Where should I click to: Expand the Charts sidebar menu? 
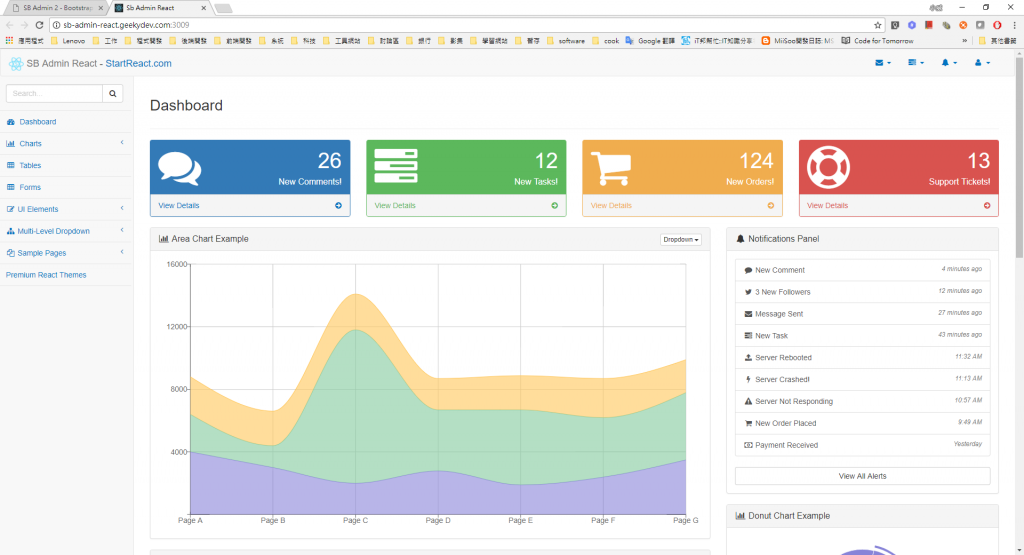(65, 144)
